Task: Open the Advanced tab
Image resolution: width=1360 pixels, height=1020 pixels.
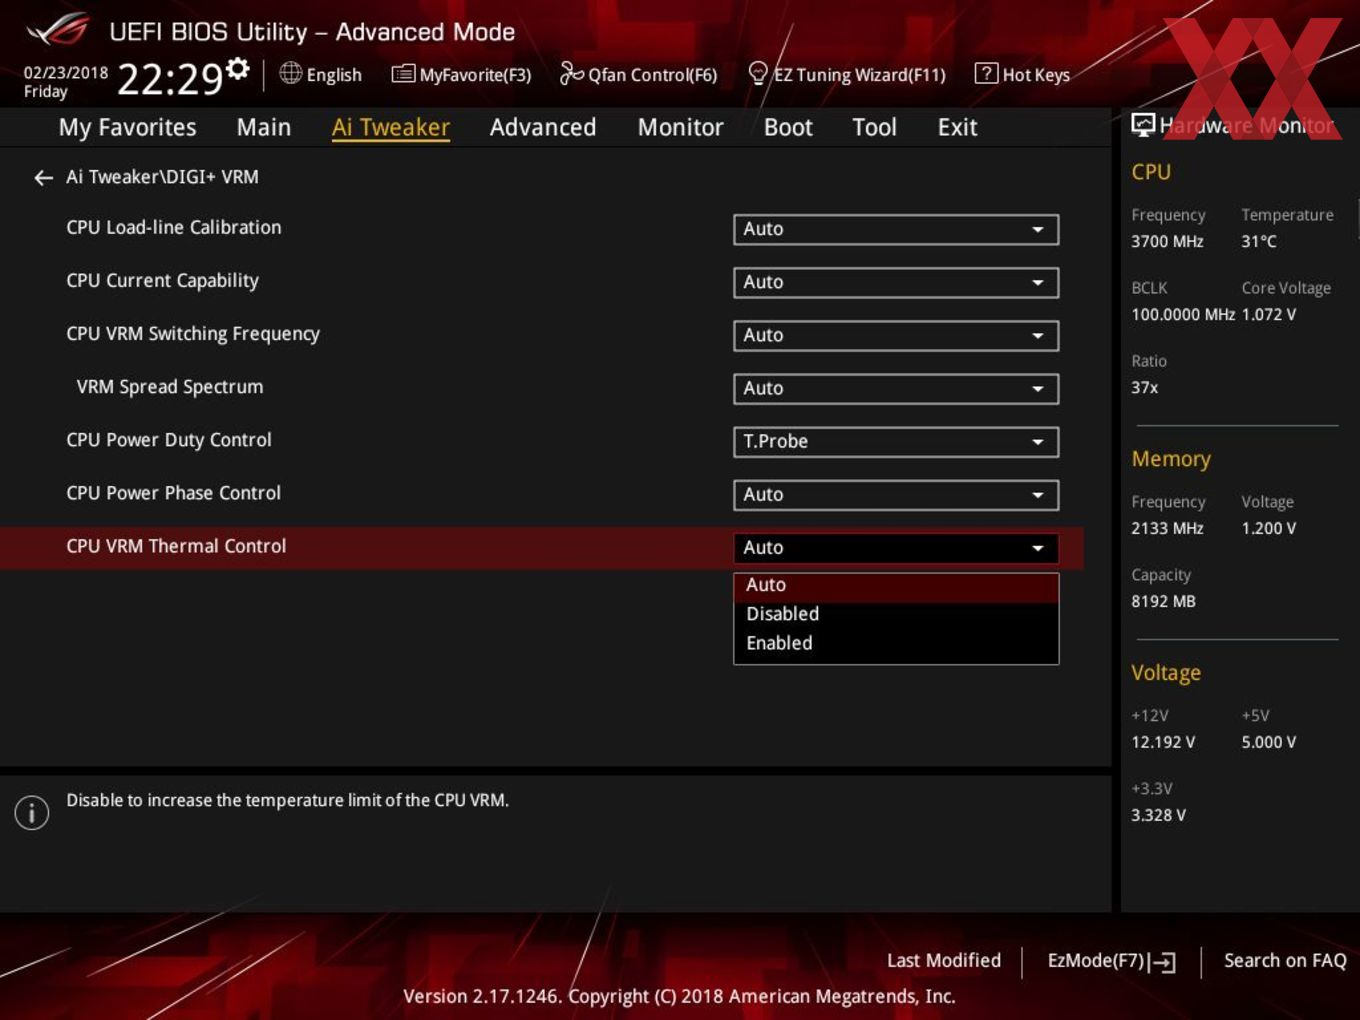Action: coord(543,127)
